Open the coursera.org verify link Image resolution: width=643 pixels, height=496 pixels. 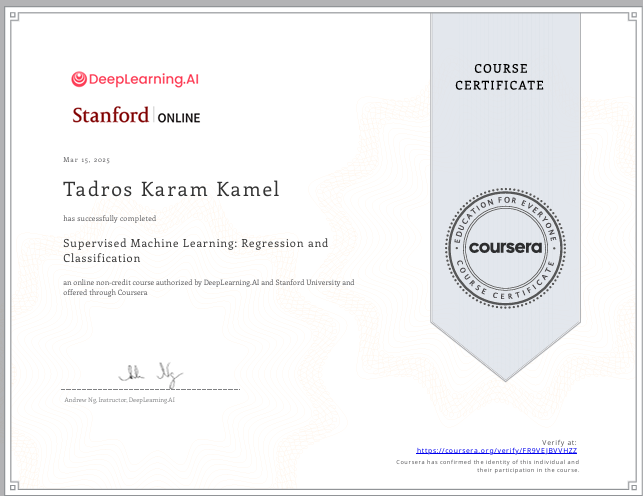497,450
